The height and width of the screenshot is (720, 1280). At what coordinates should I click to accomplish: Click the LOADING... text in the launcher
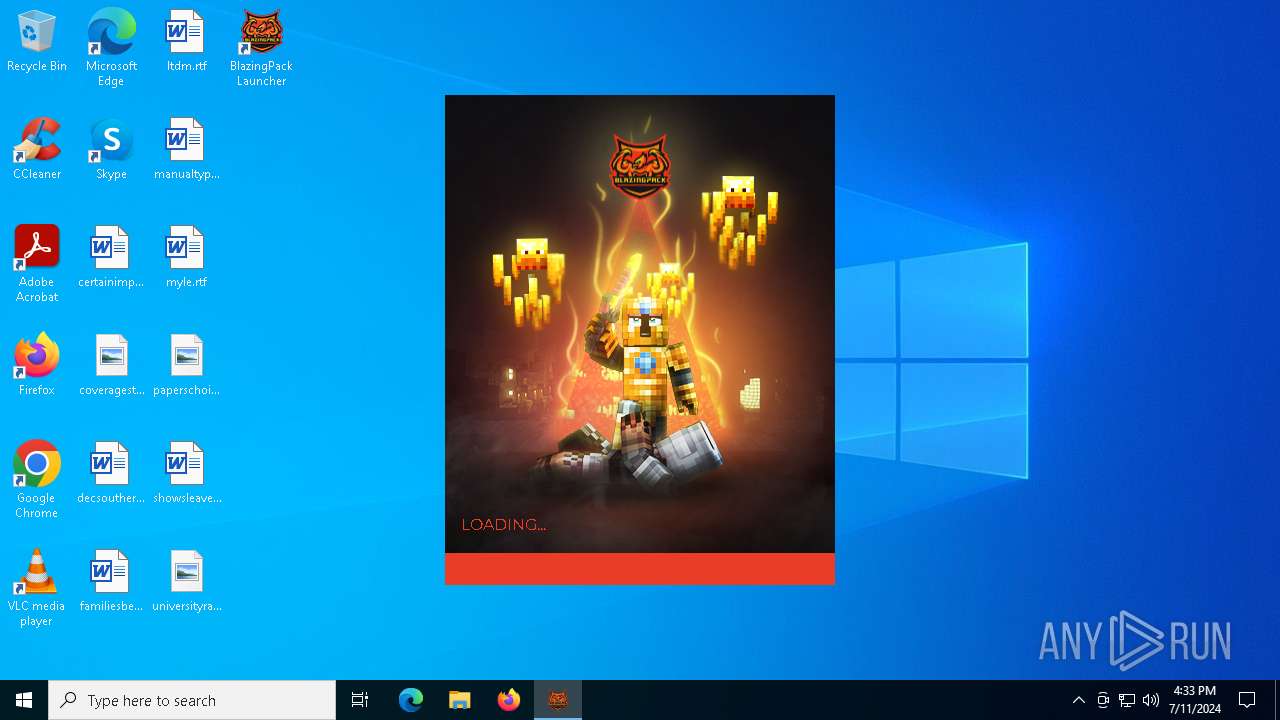tap(503, 525)
